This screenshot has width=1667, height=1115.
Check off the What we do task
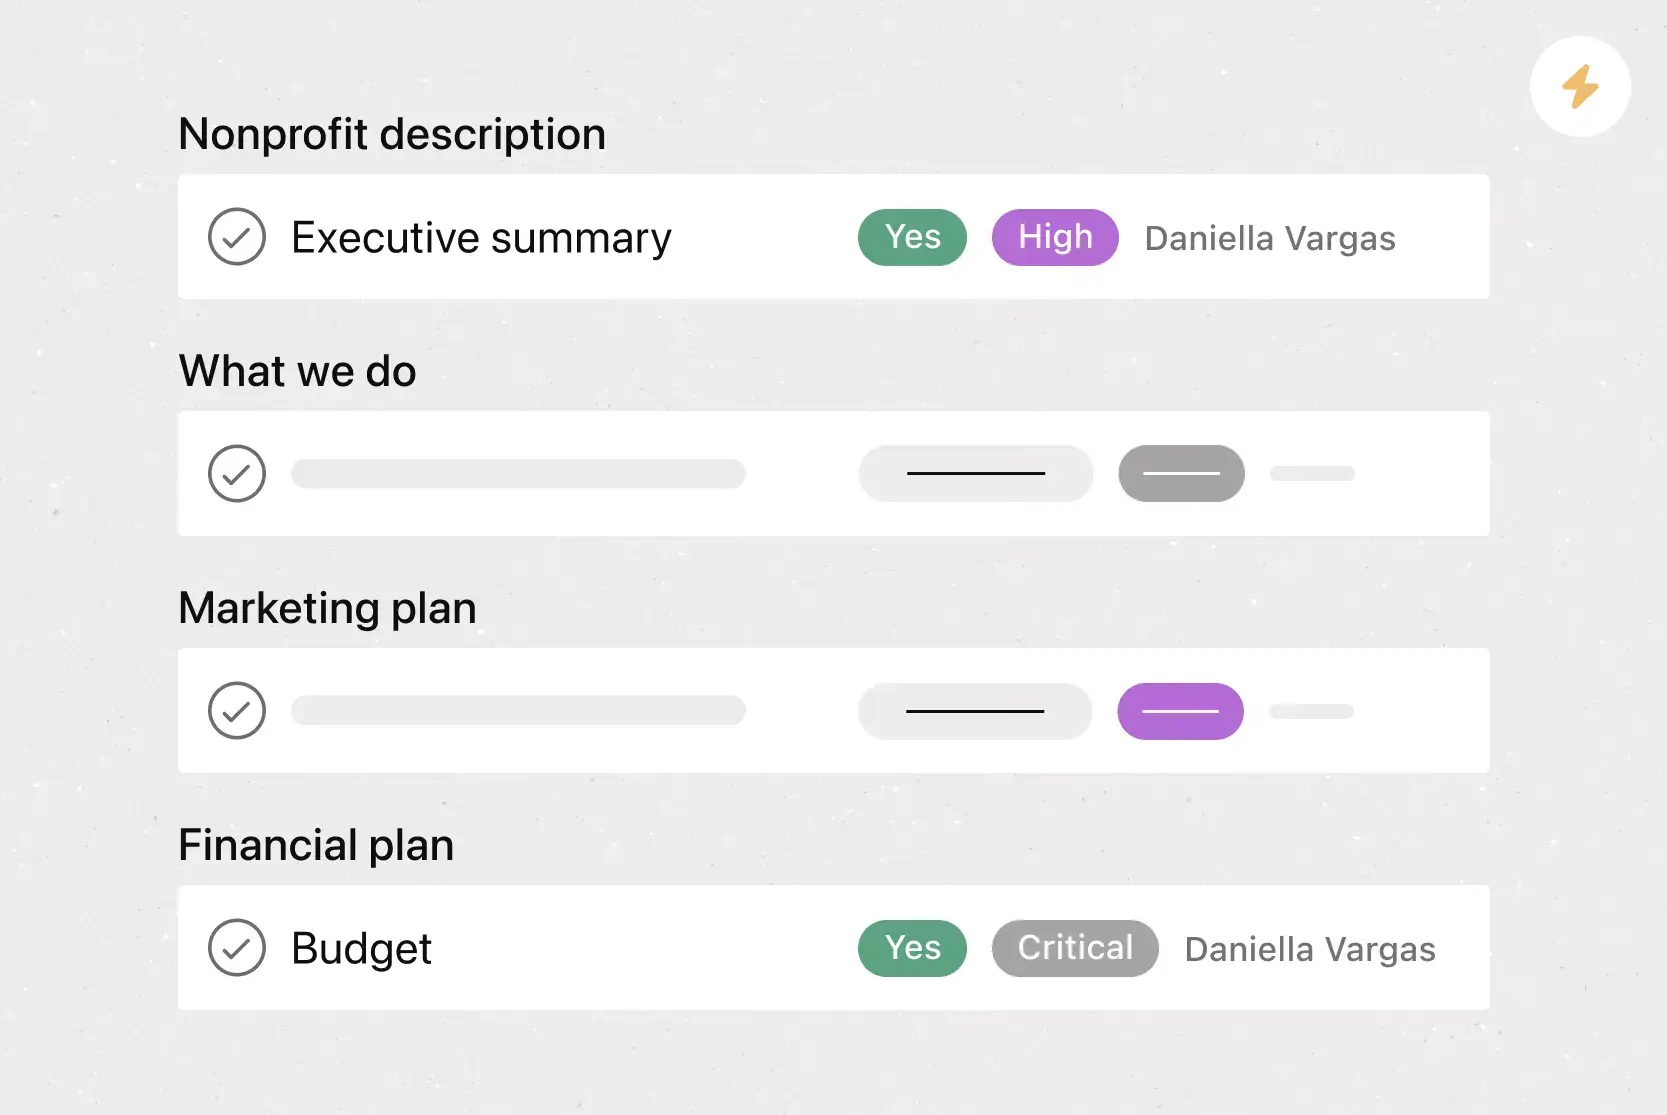click(x=237, y=473)
